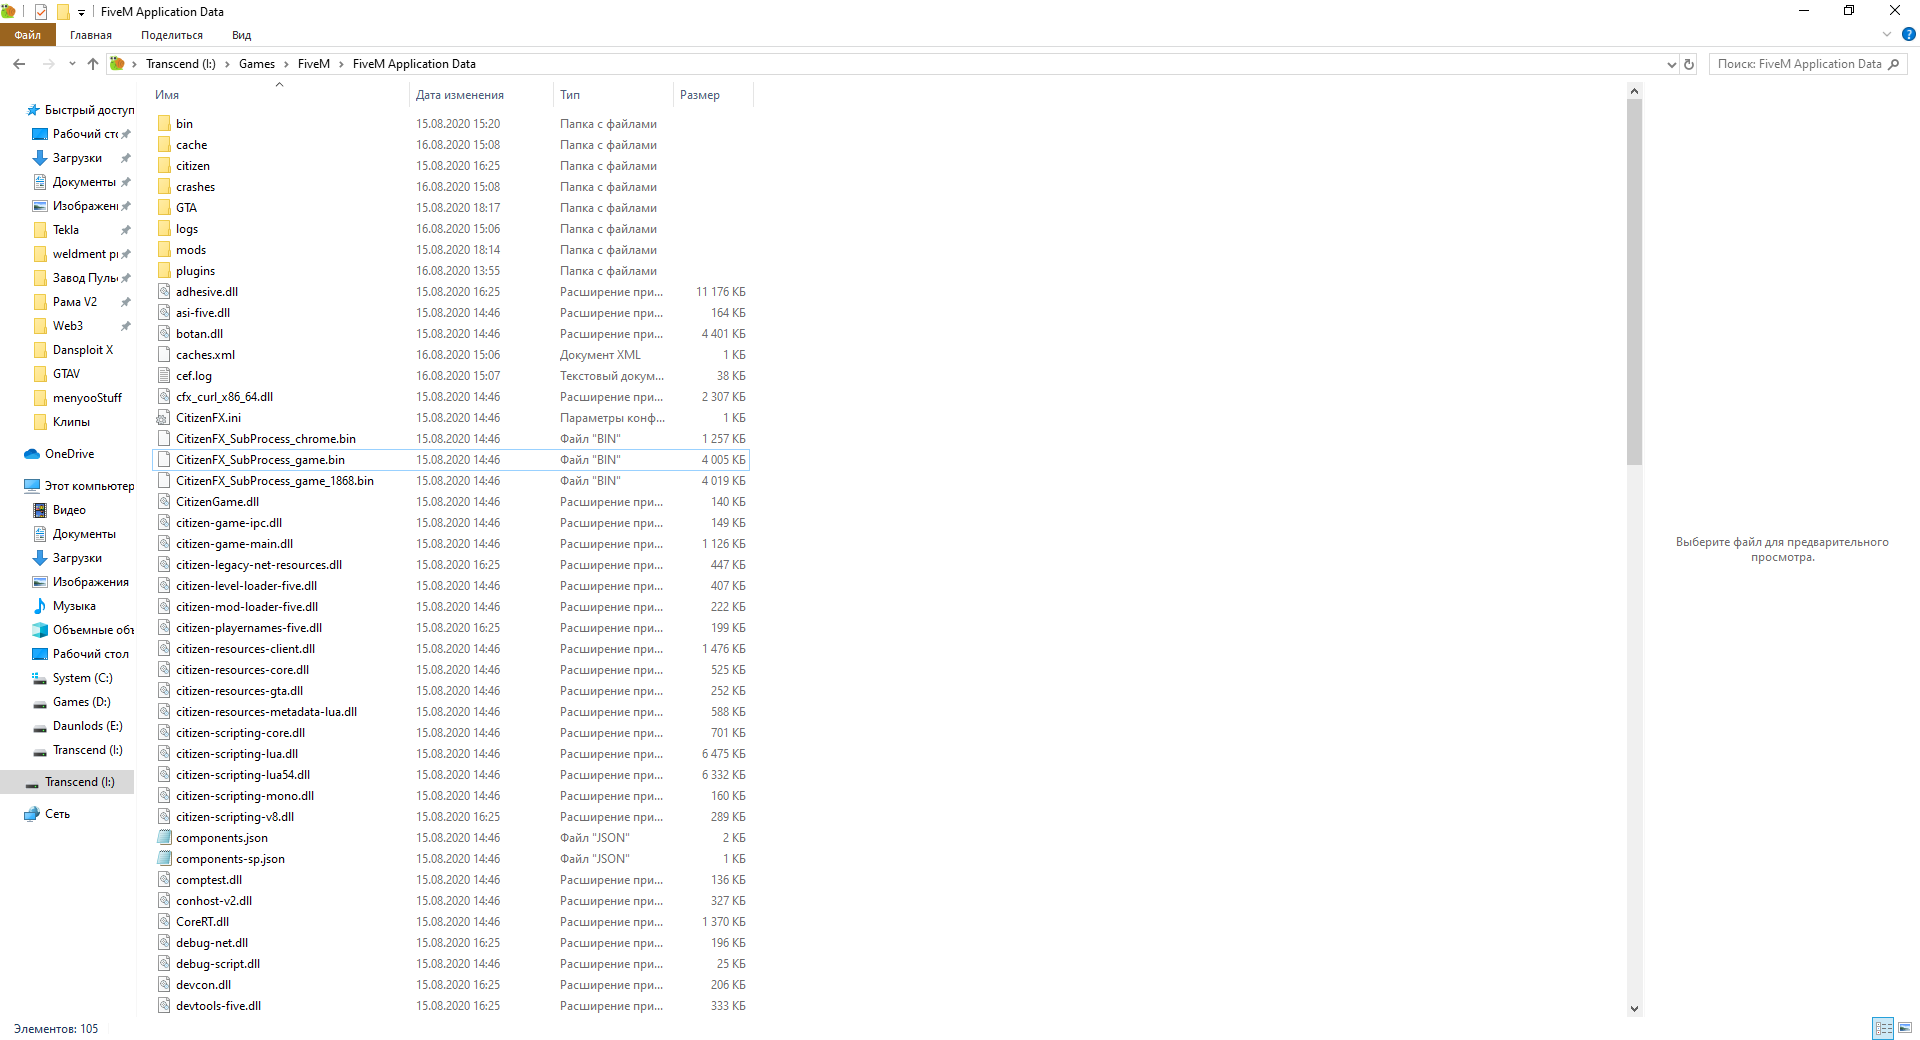Open the recent locations dropdown arrow

click(72, 64)
